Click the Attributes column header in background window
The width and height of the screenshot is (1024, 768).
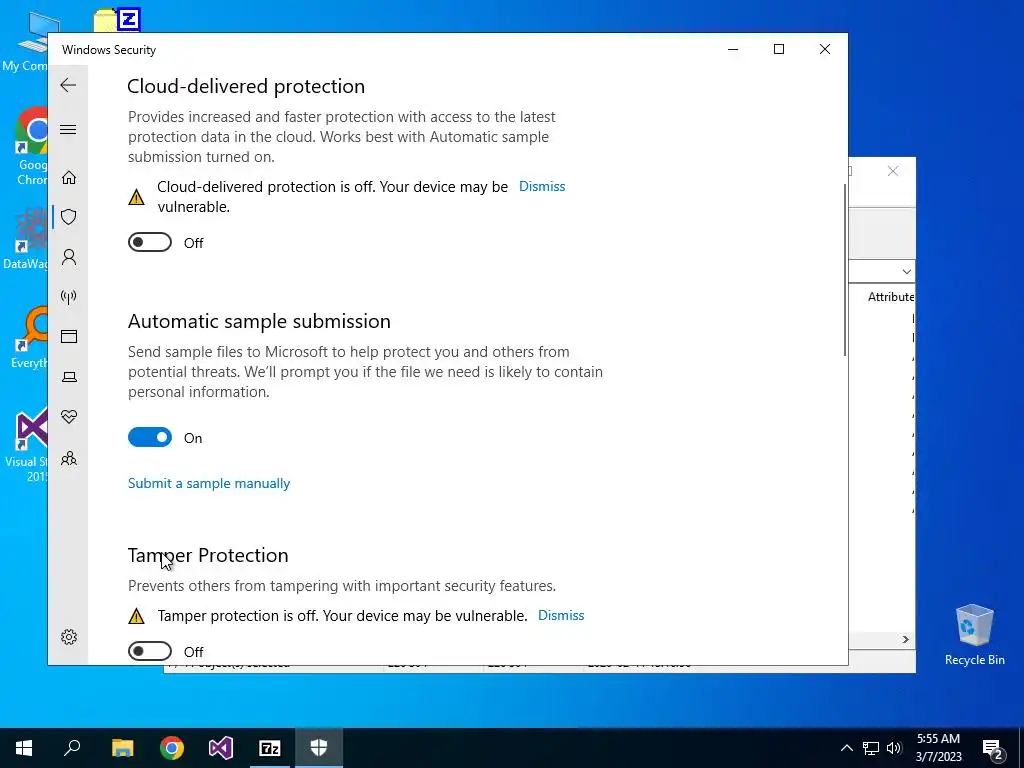pos(891,296)
